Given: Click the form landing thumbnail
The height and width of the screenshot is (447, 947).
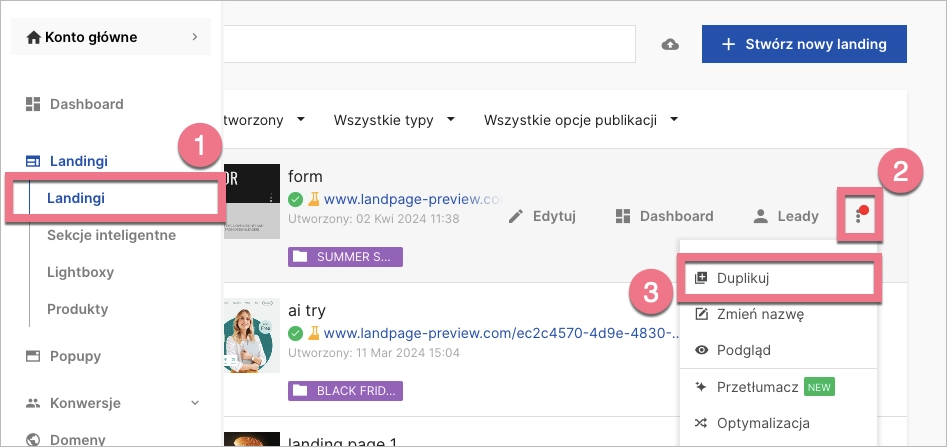Looking at the screenshot, I should click(x=252, y=201).
